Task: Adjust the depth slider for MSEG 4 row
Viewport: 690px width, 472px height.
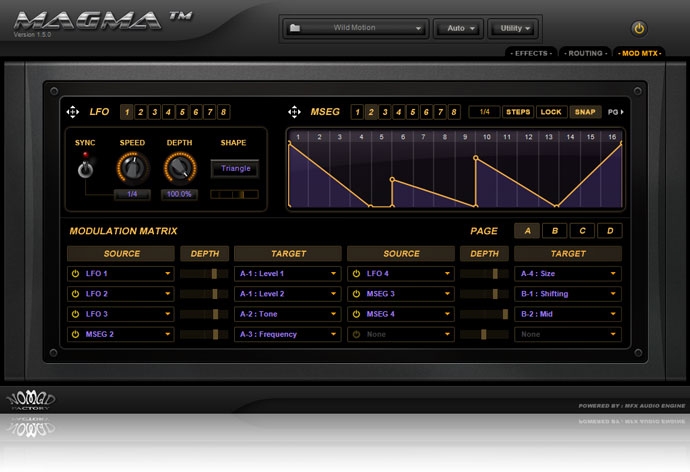Action: [484, 314]
